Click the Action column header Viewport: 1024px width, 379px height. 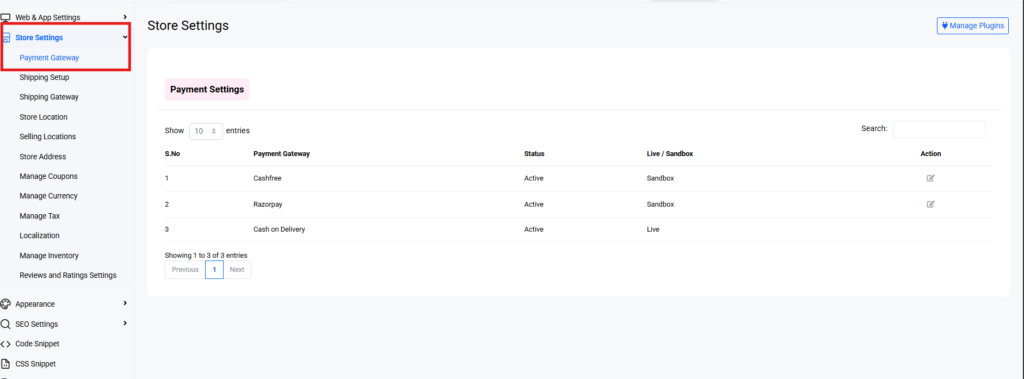point(931,154)
